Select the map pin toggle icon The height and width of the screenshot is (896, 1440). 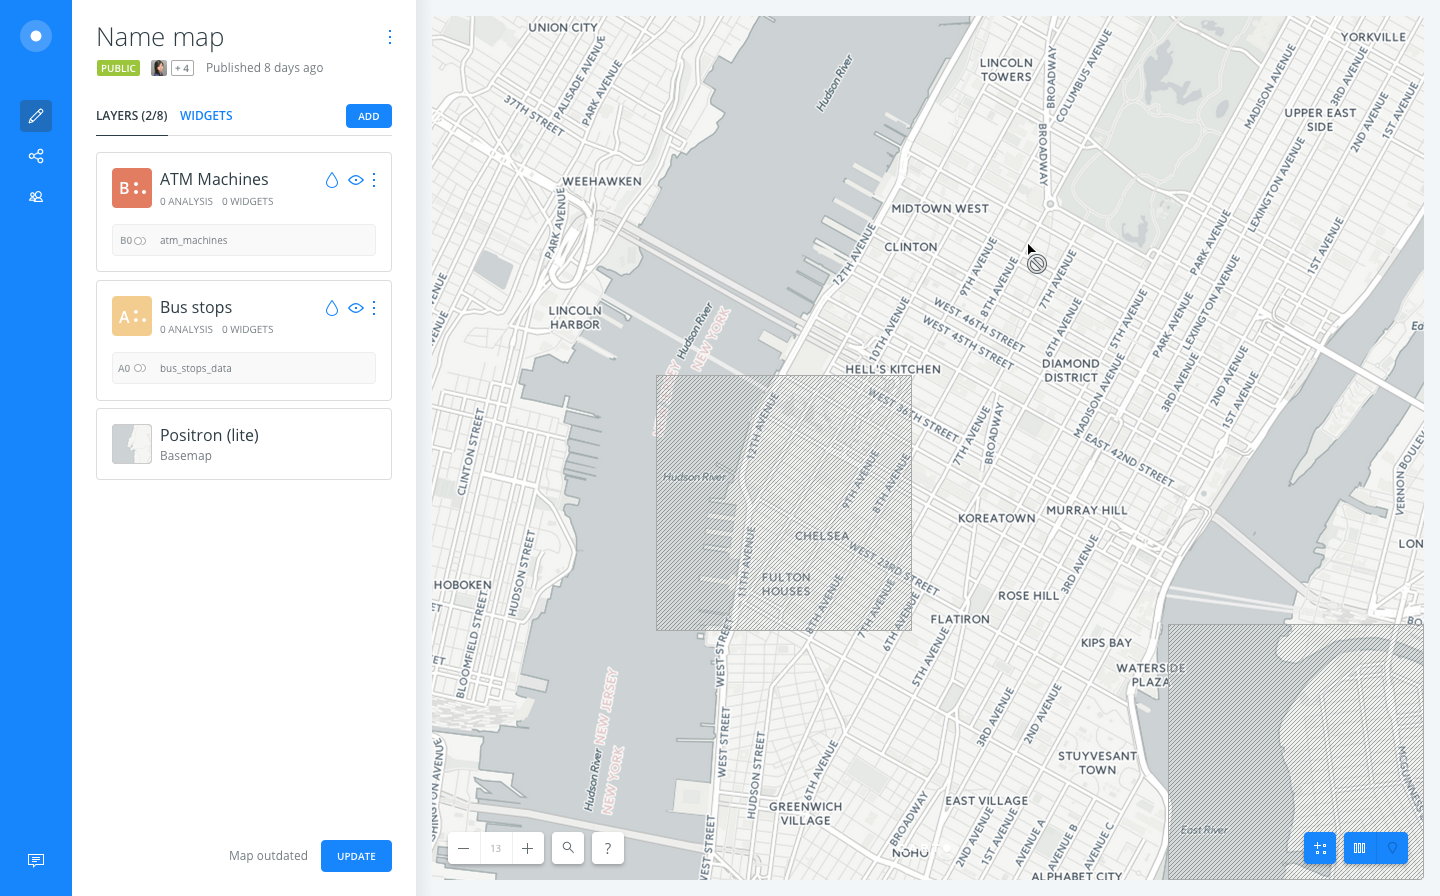(1392, 848)
